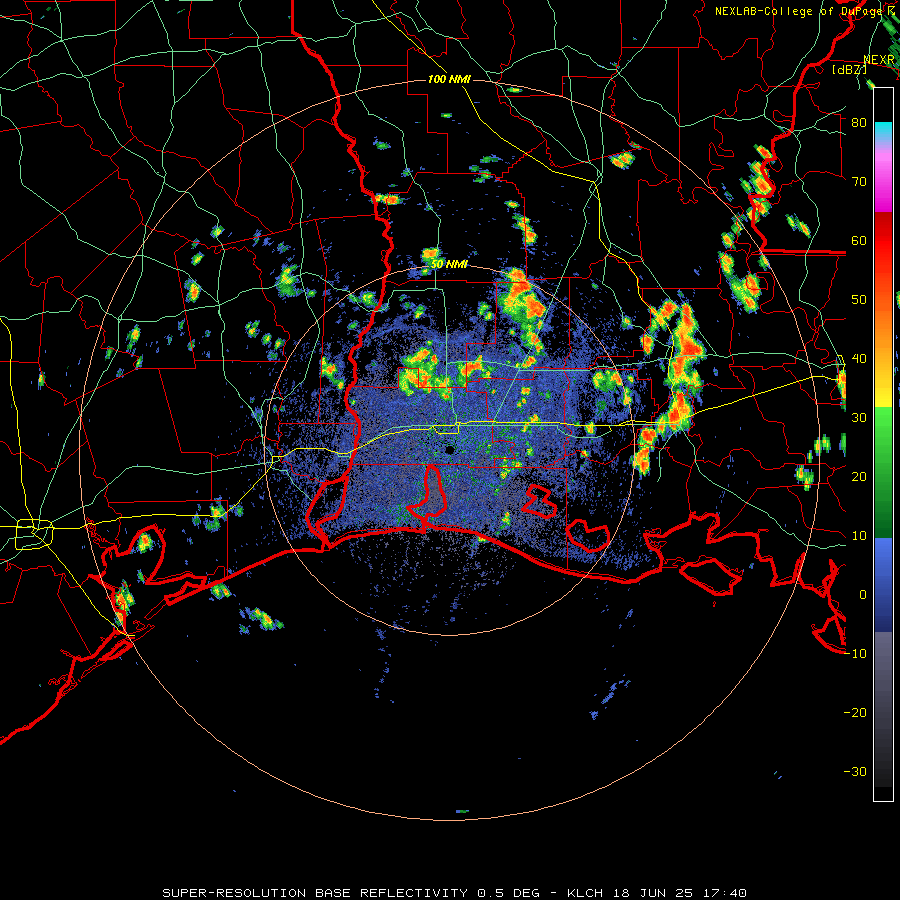The height and width of the screenshot is (900, 900).
Task: Click the black radar site dot at map center
Action: click(x=449, y=450)
